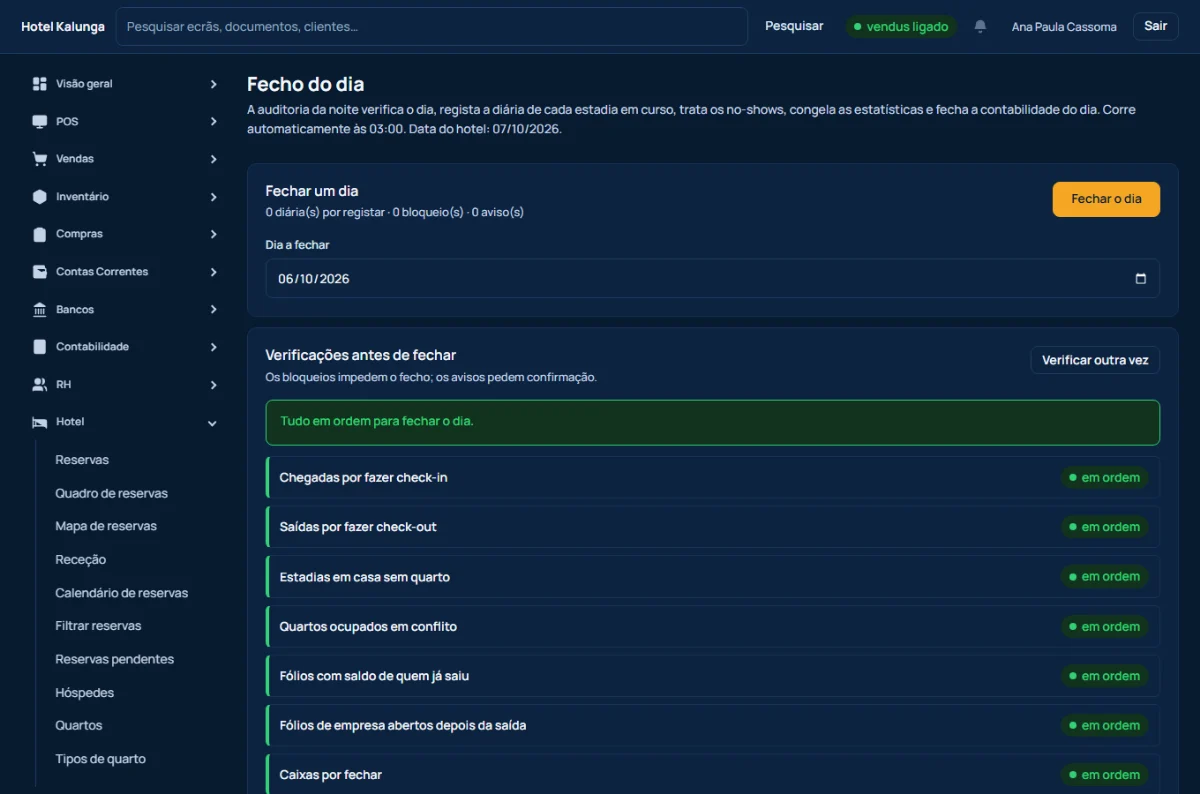Screen dimensions: 1200x794
Task: Click the RH people icon
Action: pyautogui.click(x=39, y=385)
